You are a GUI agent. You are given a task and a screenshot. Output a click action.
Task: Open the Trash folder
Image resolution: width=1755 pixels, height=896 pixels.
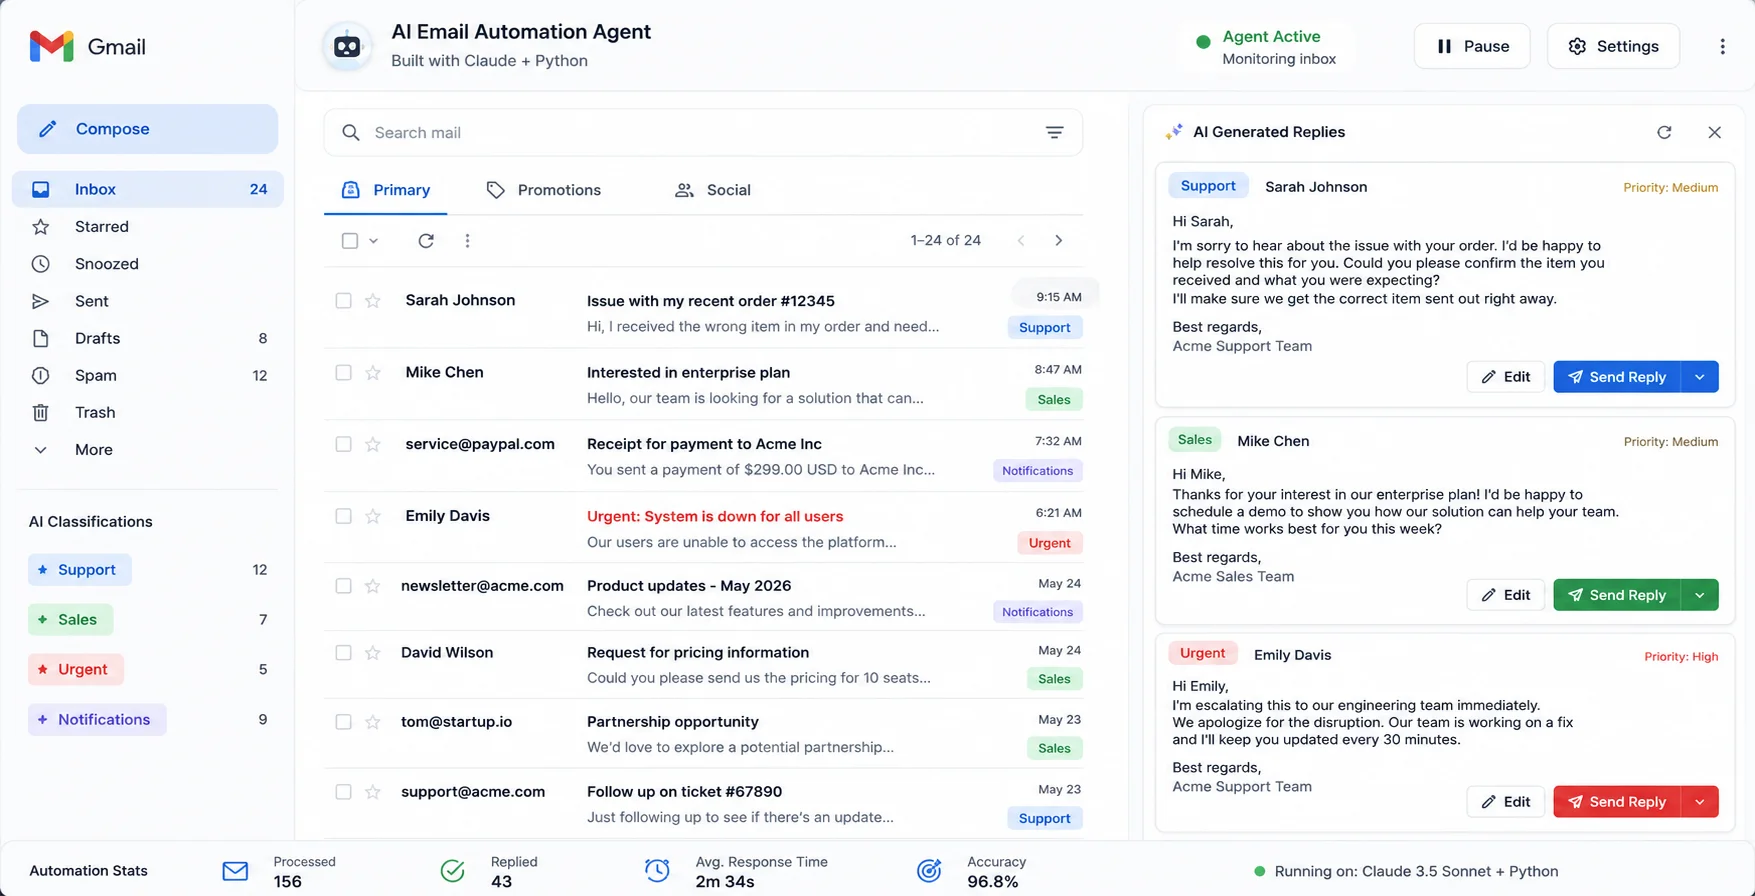(147, 412)
